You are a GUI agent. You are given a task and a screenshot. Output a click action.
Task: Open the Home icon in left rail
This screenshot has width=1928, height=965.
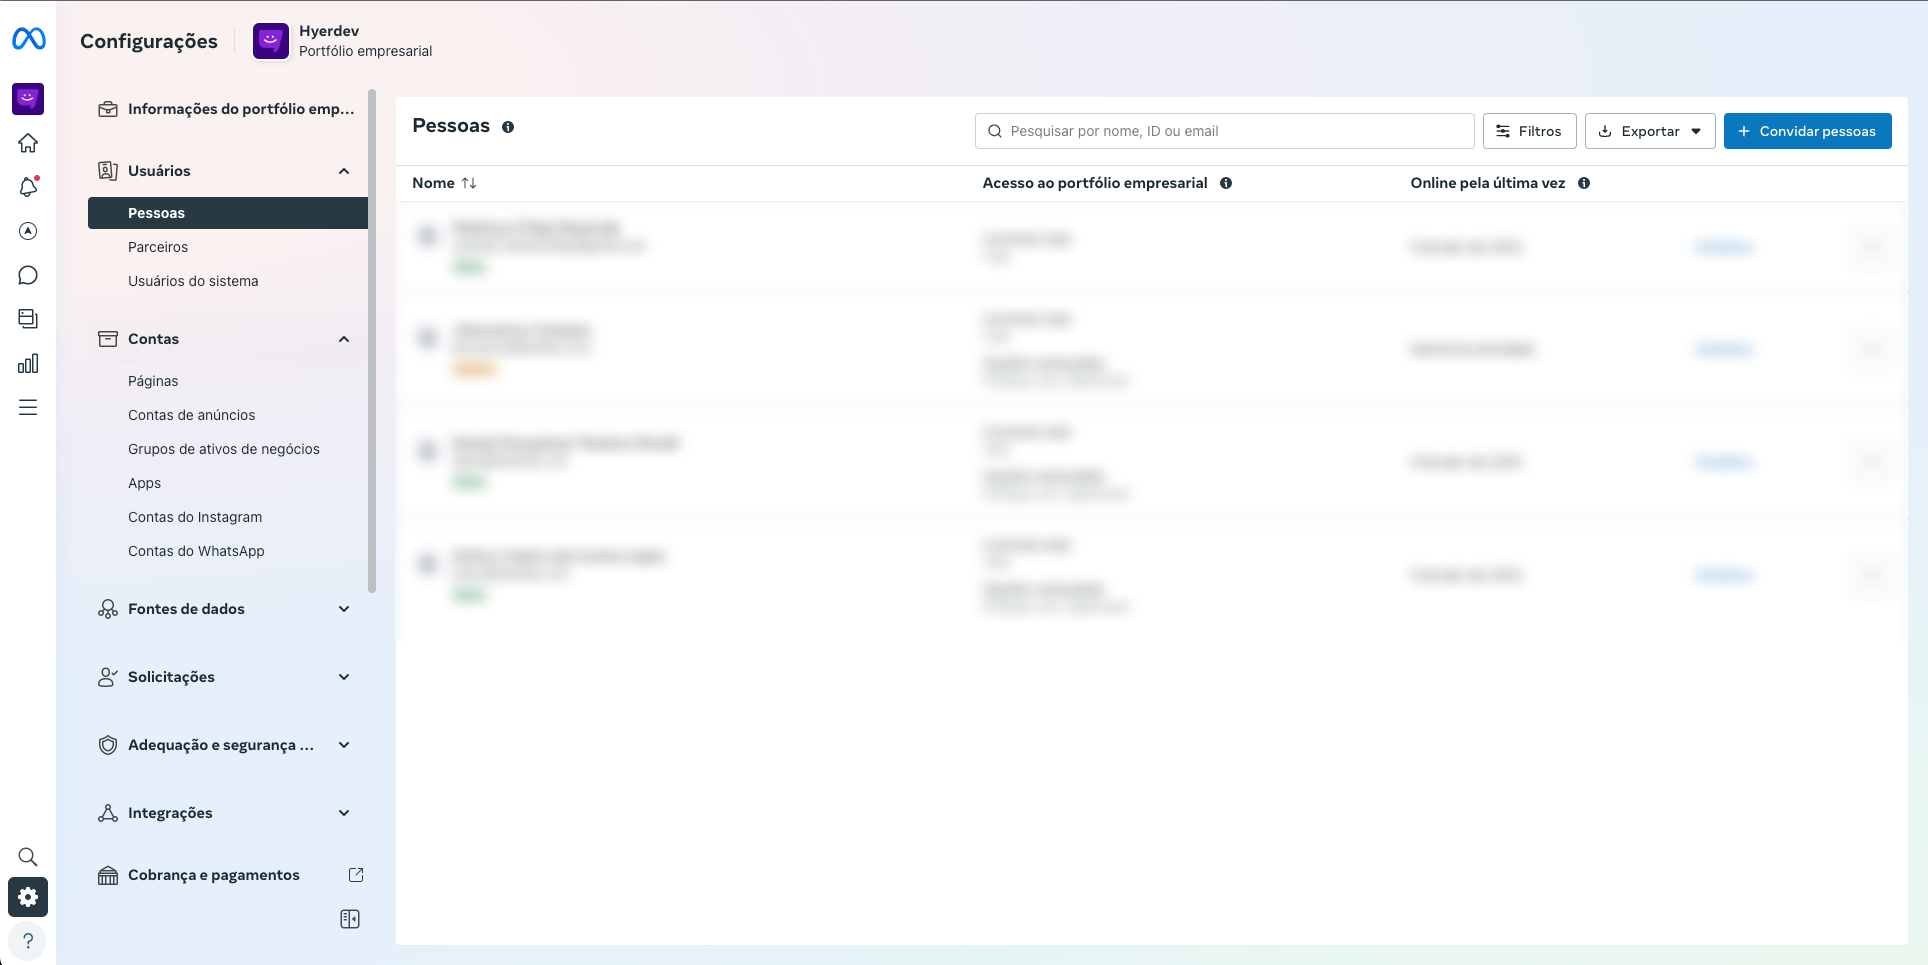(x=28, y=143)
